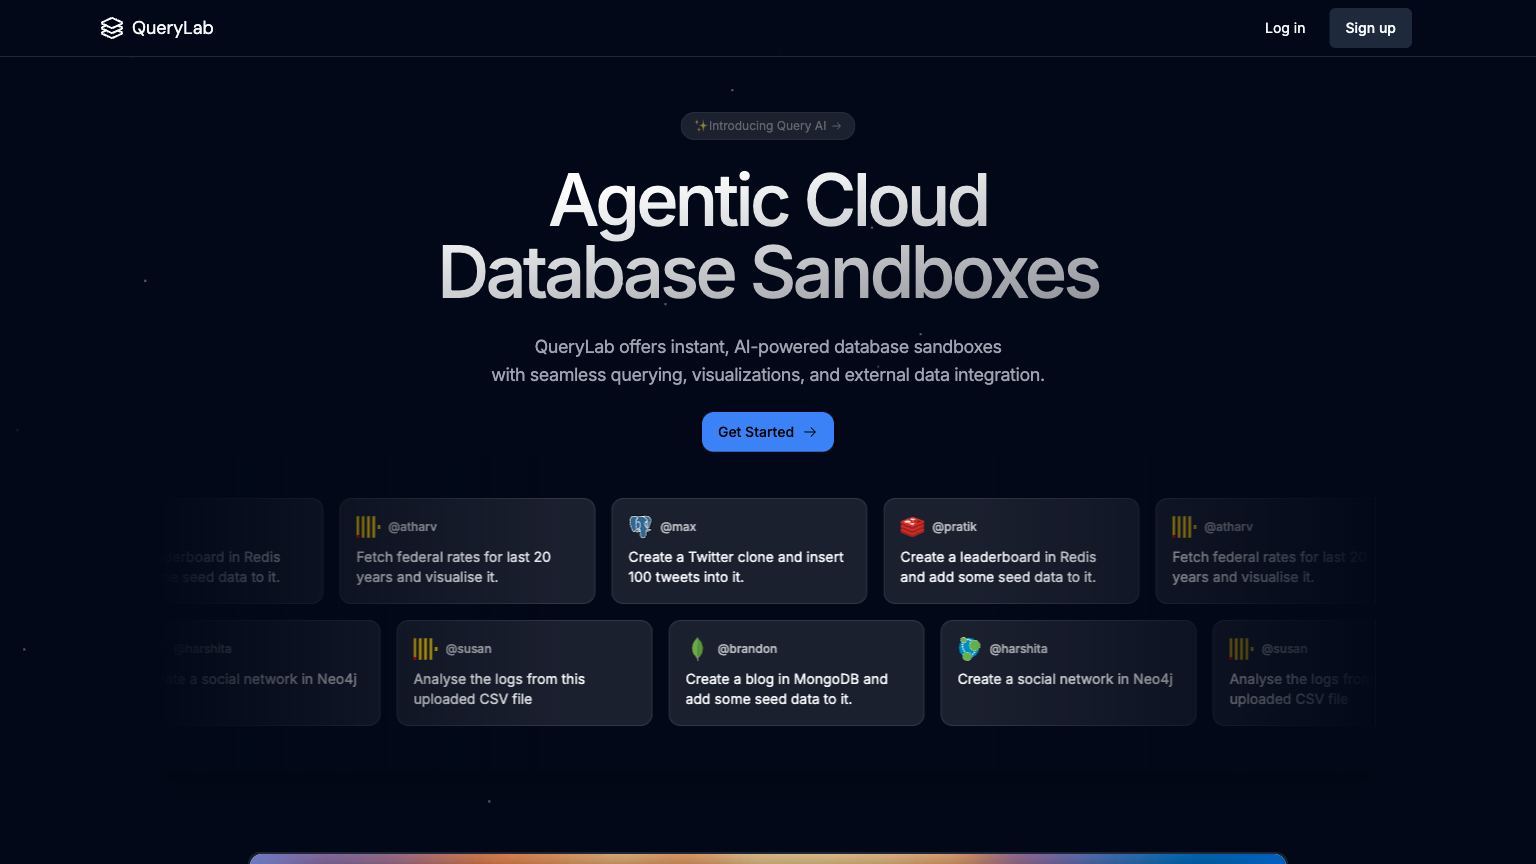1536x864 pixels.
Task: Open the Log in page
Action: click(x=1284, y=28)
